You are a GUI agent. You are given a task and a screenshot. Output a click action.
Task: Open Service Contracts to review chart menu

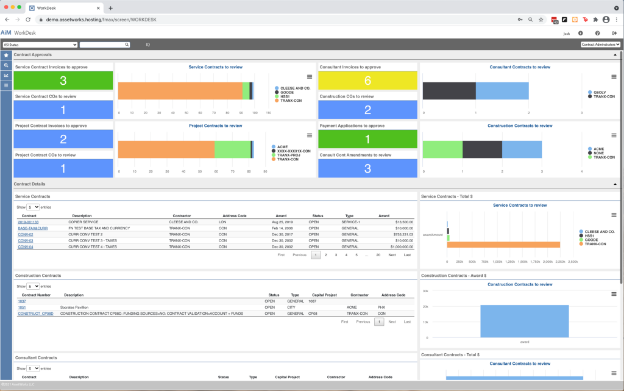pyautogui.click(x=309, y=77)
